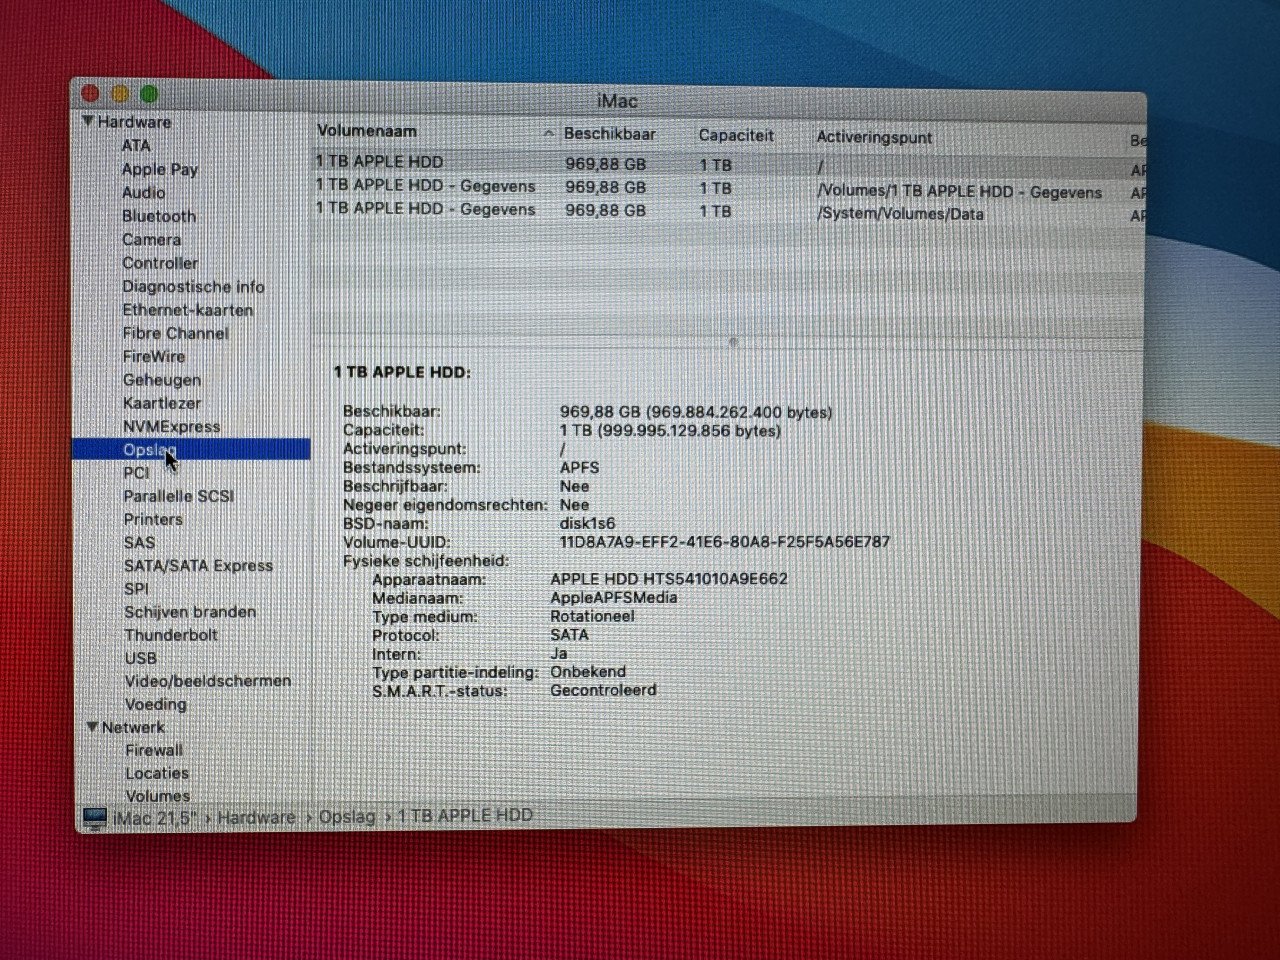The width and height of the screenshot is (1280, 960).
Task: Select PCI in the sidebar
Action: [x=136, y=473]
